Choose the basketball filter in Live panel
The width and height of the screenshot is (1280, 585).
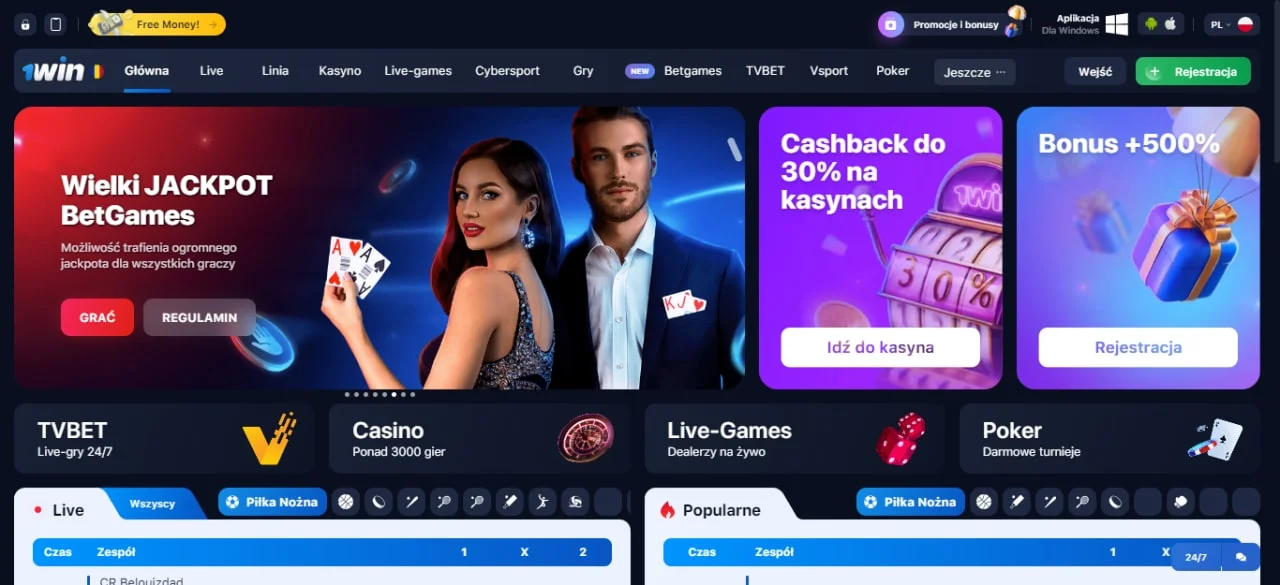346,502
